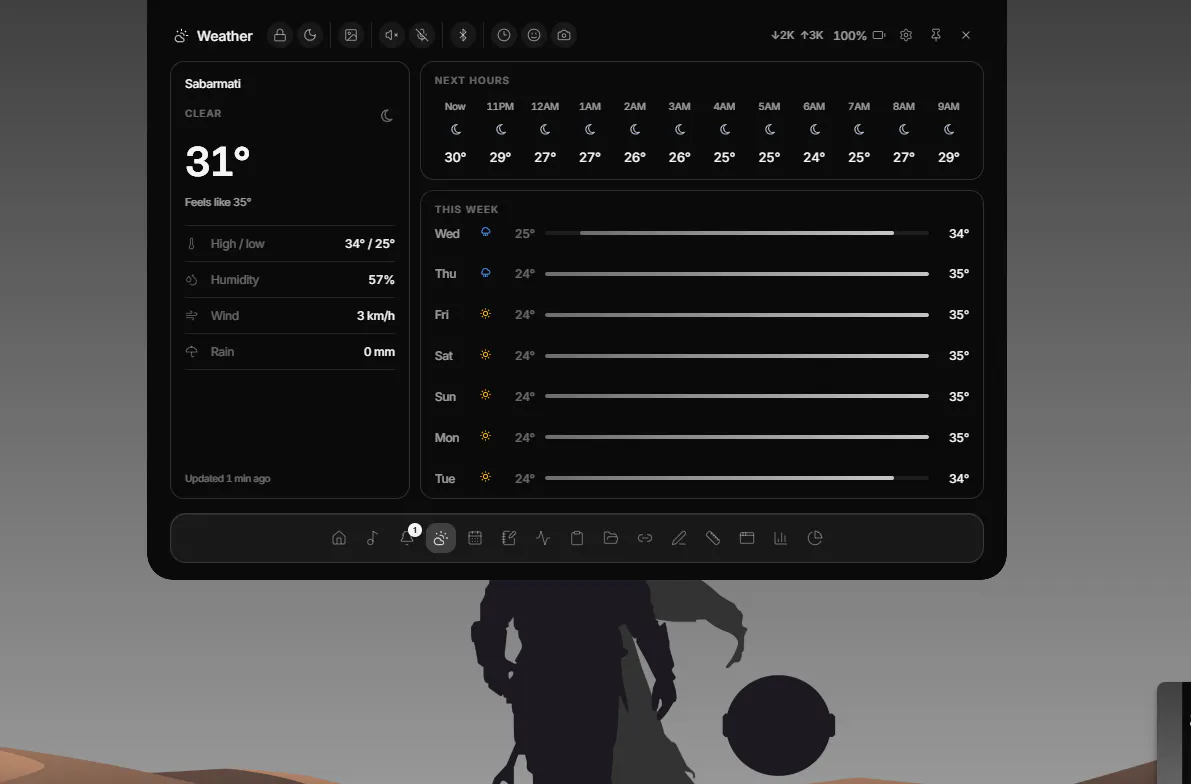Screen dimensions: 1191x784
Task: Click the 'Feels like 35°' text
Action: (218, 202)
